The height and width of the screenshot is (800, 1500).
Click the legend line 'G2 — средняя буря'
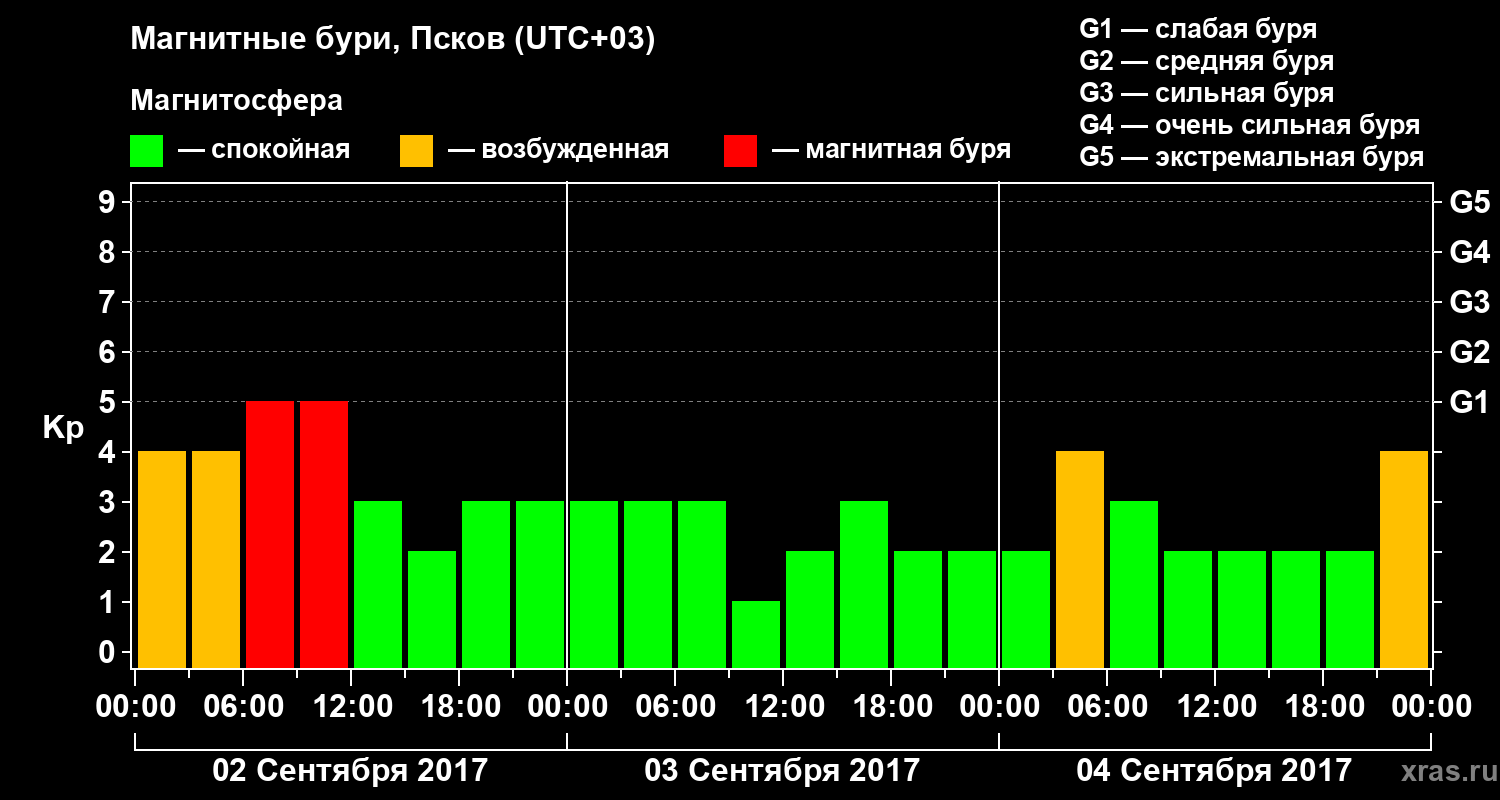[1206, 61]
